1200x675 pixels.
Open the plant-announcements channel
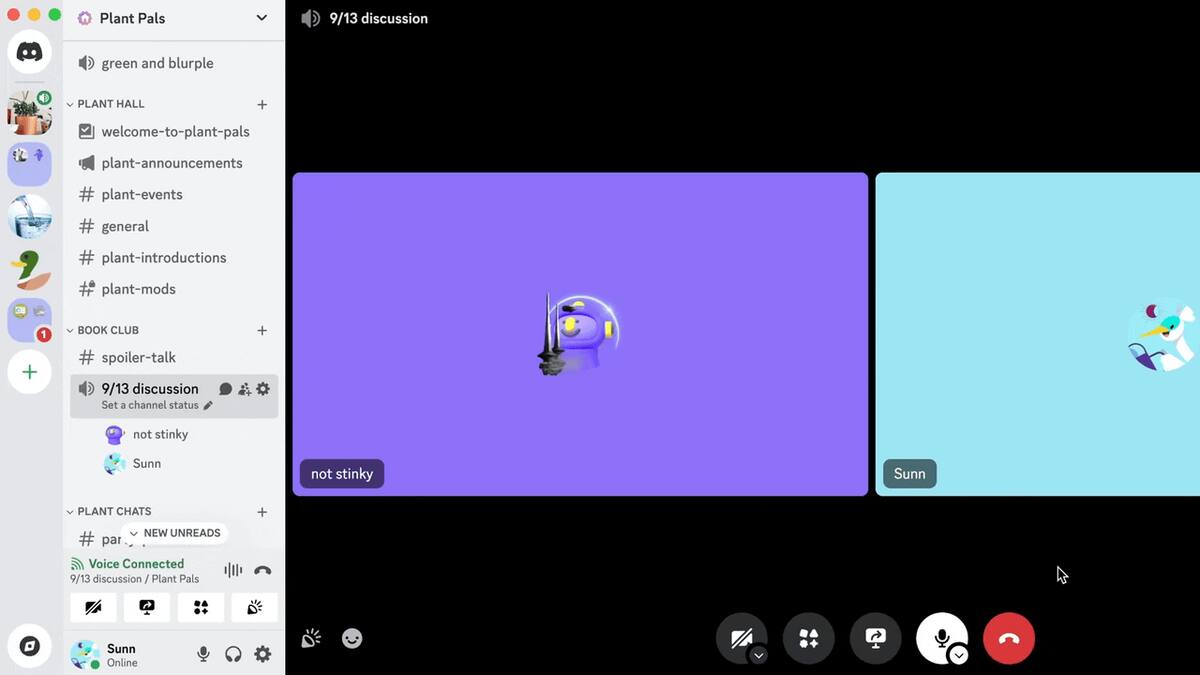[171, 163]
